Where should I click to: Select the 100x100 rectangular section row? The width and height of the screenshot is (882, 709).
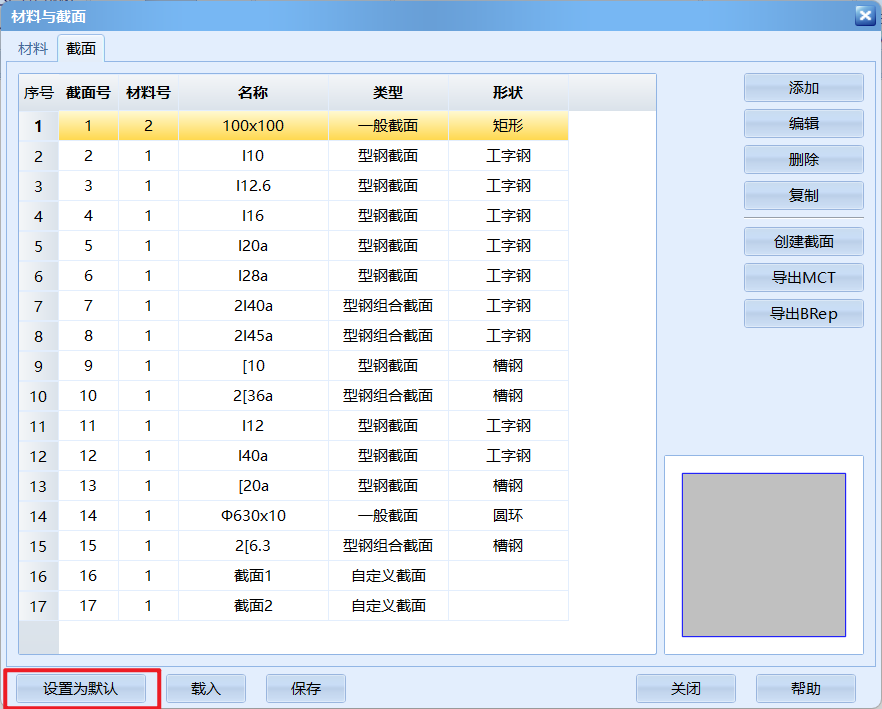[253, 126]
